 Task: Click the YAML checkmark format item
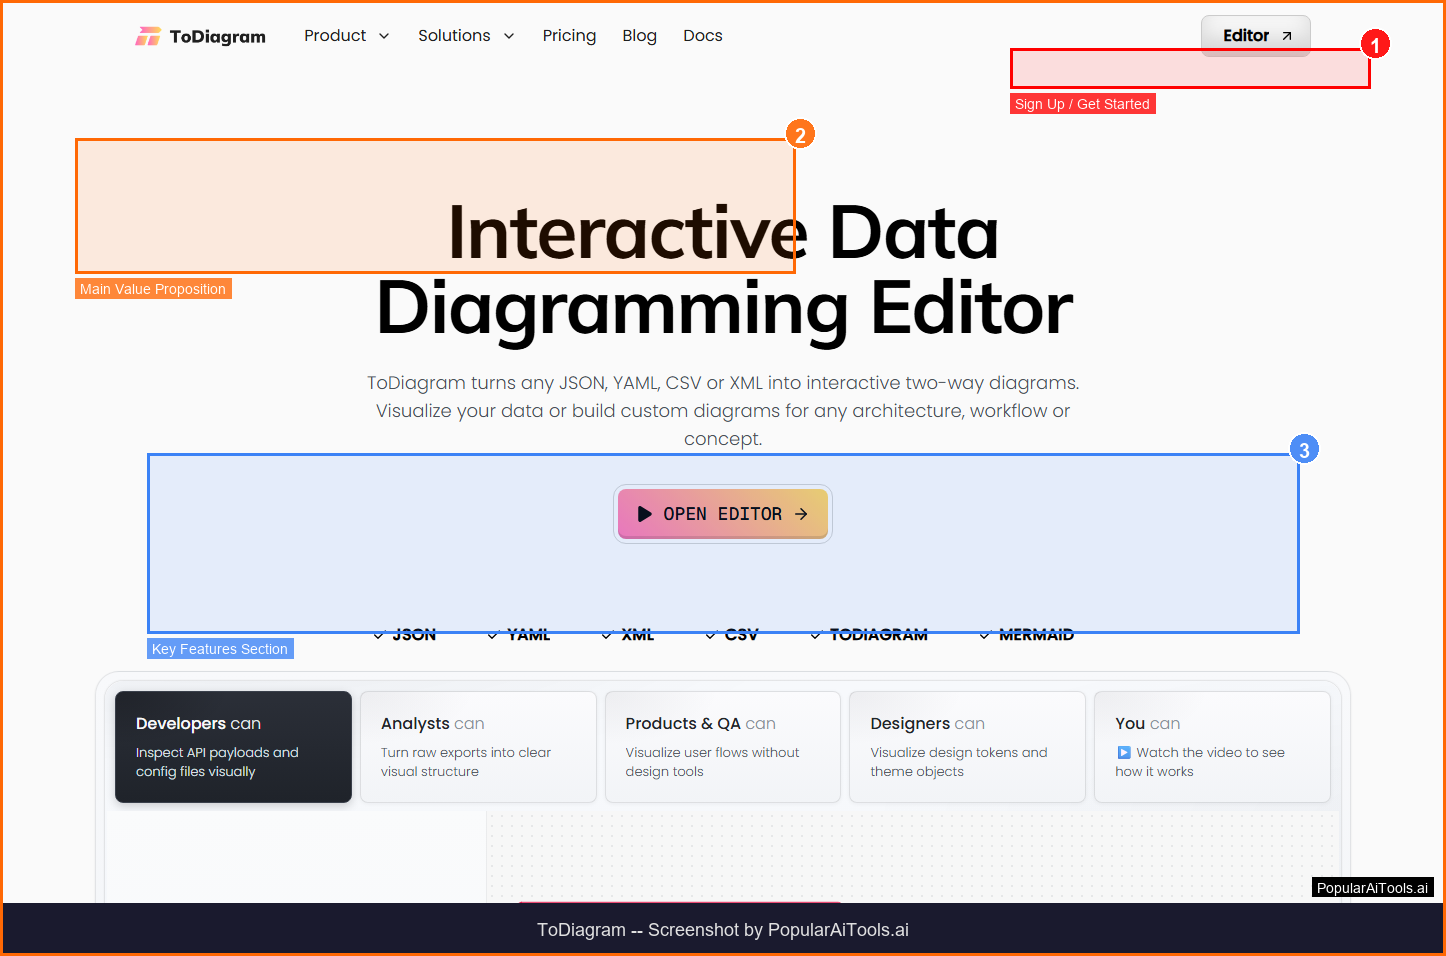click(519, 635)
